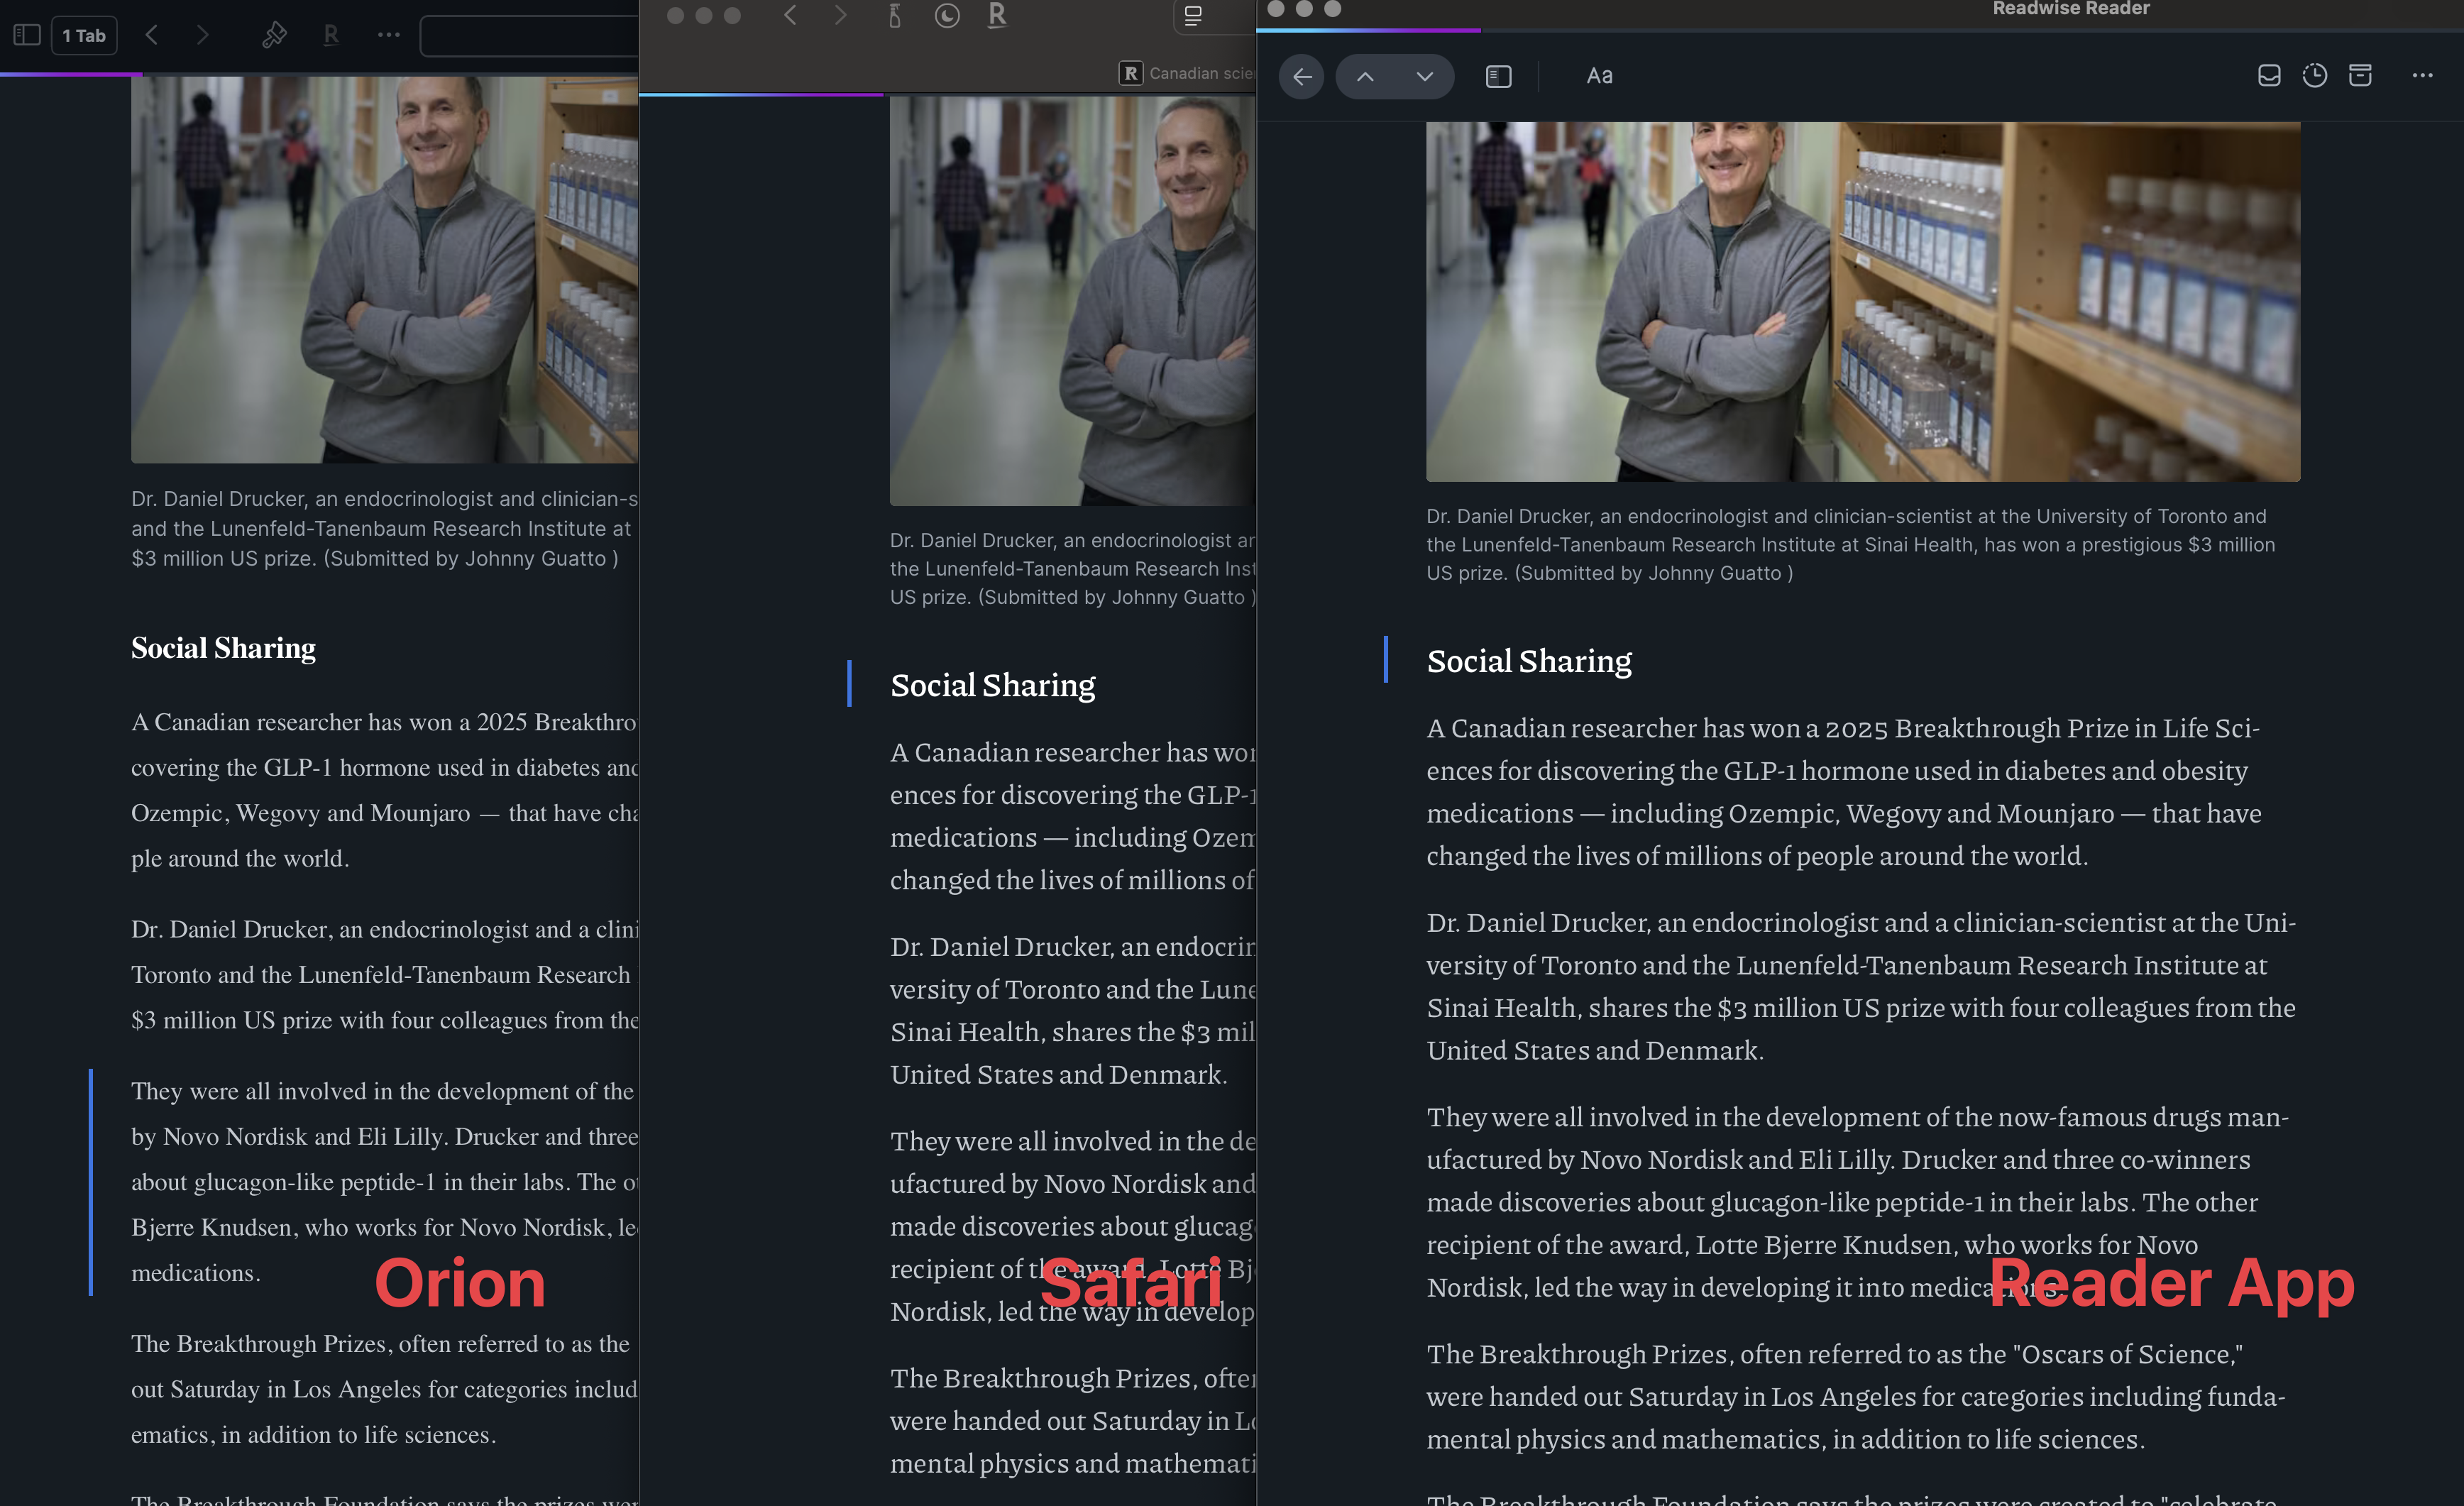Viewport: 2464px width, 1506px height.
Task: Click the 'United States and Denmark.' line in Safari
Action: [1058, 1074]
